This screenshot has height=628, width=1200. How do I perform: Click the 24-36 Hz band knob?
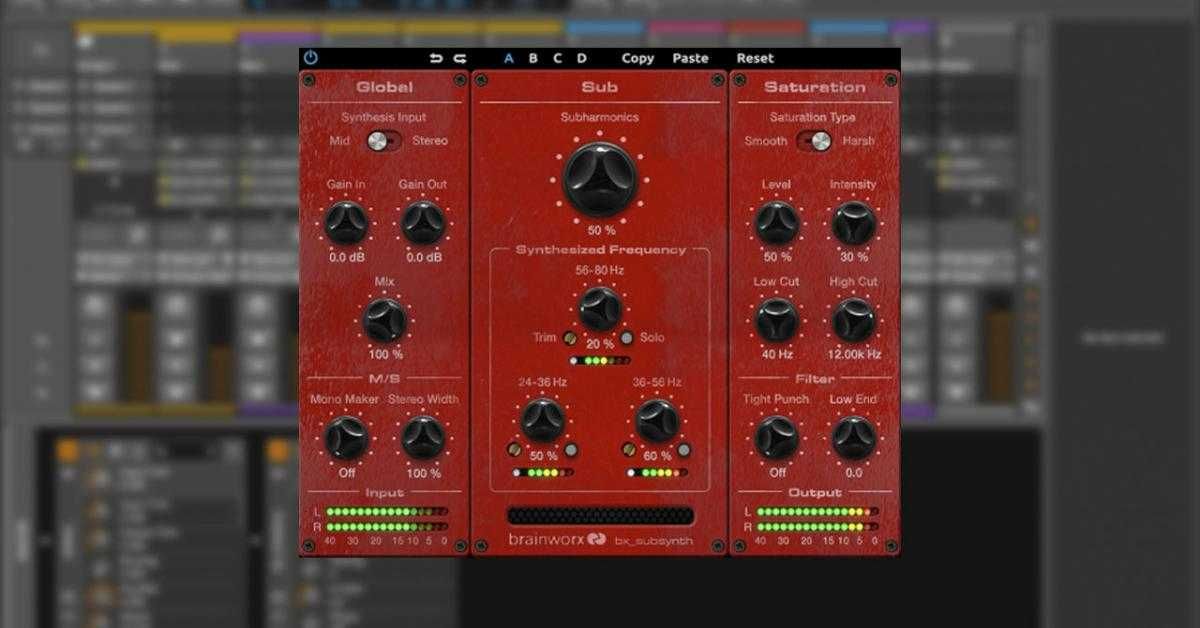tap(543, 421)
